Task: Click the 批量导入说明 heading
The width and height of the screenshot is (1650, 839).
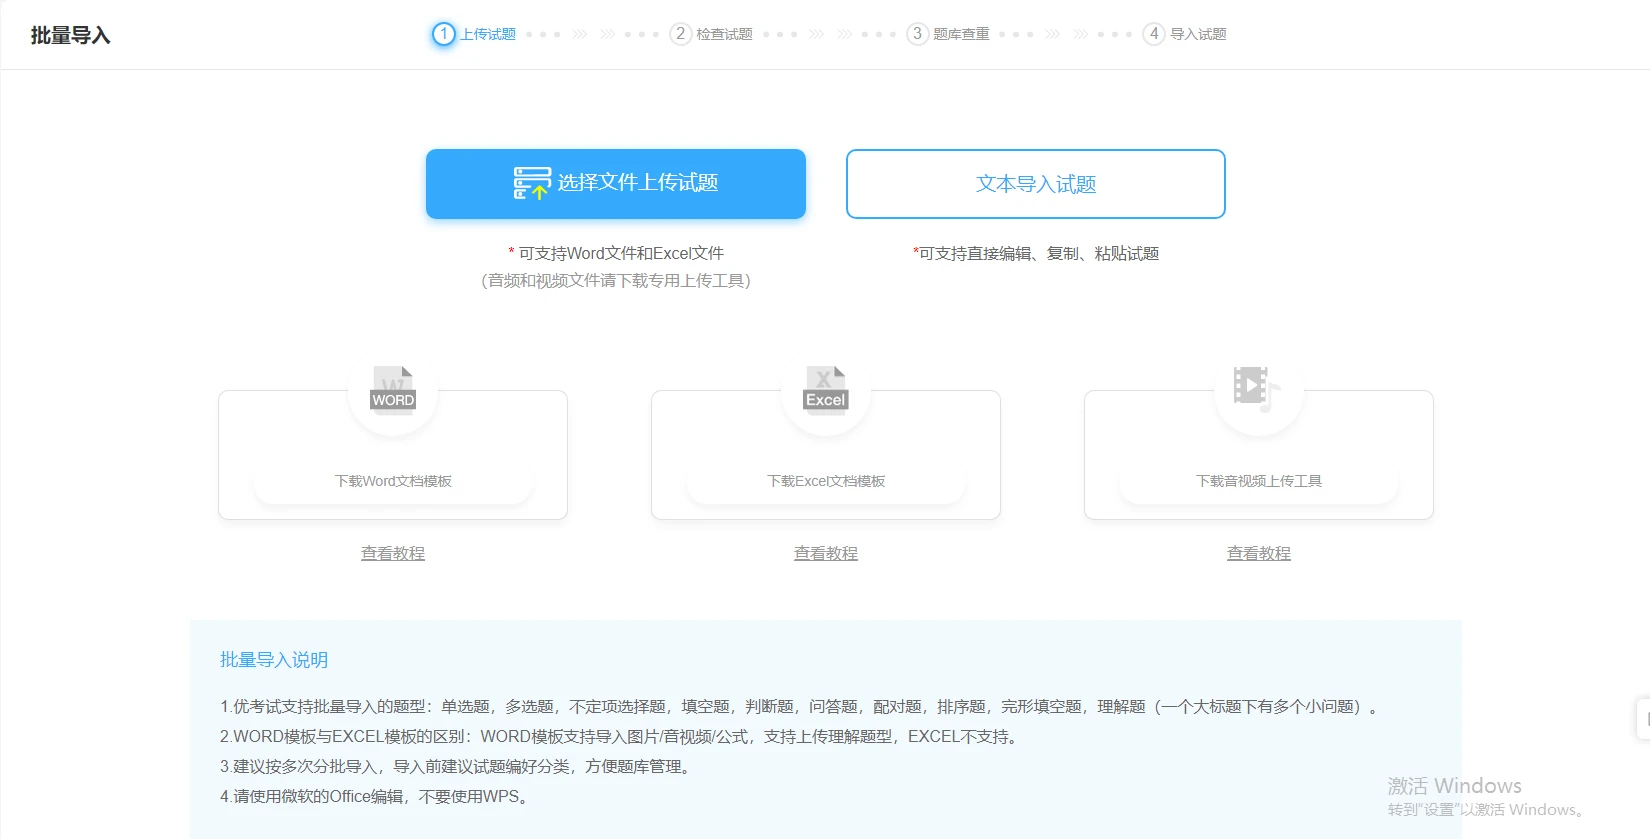Action: coord(274,660)
